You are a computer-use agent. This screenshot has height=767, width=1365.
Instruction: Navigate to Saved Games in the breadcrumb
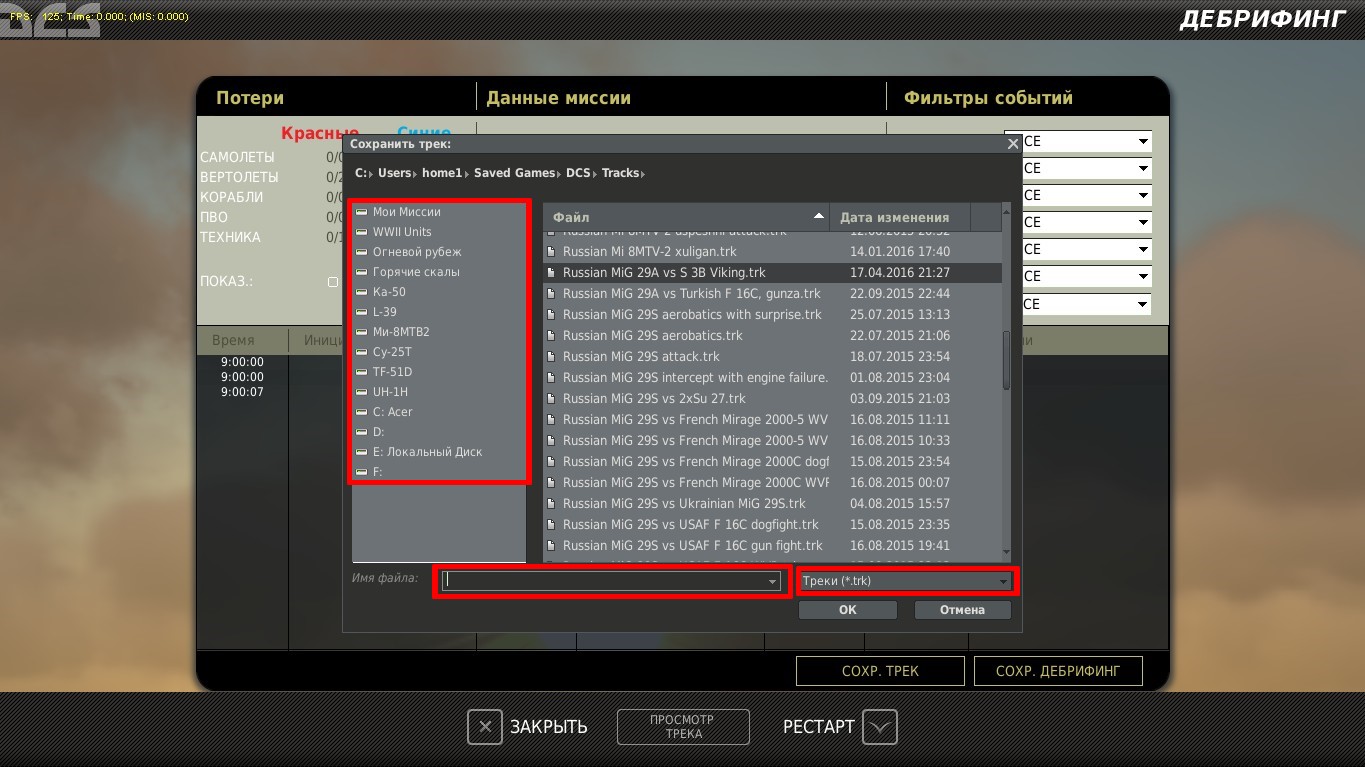(514, 173)
